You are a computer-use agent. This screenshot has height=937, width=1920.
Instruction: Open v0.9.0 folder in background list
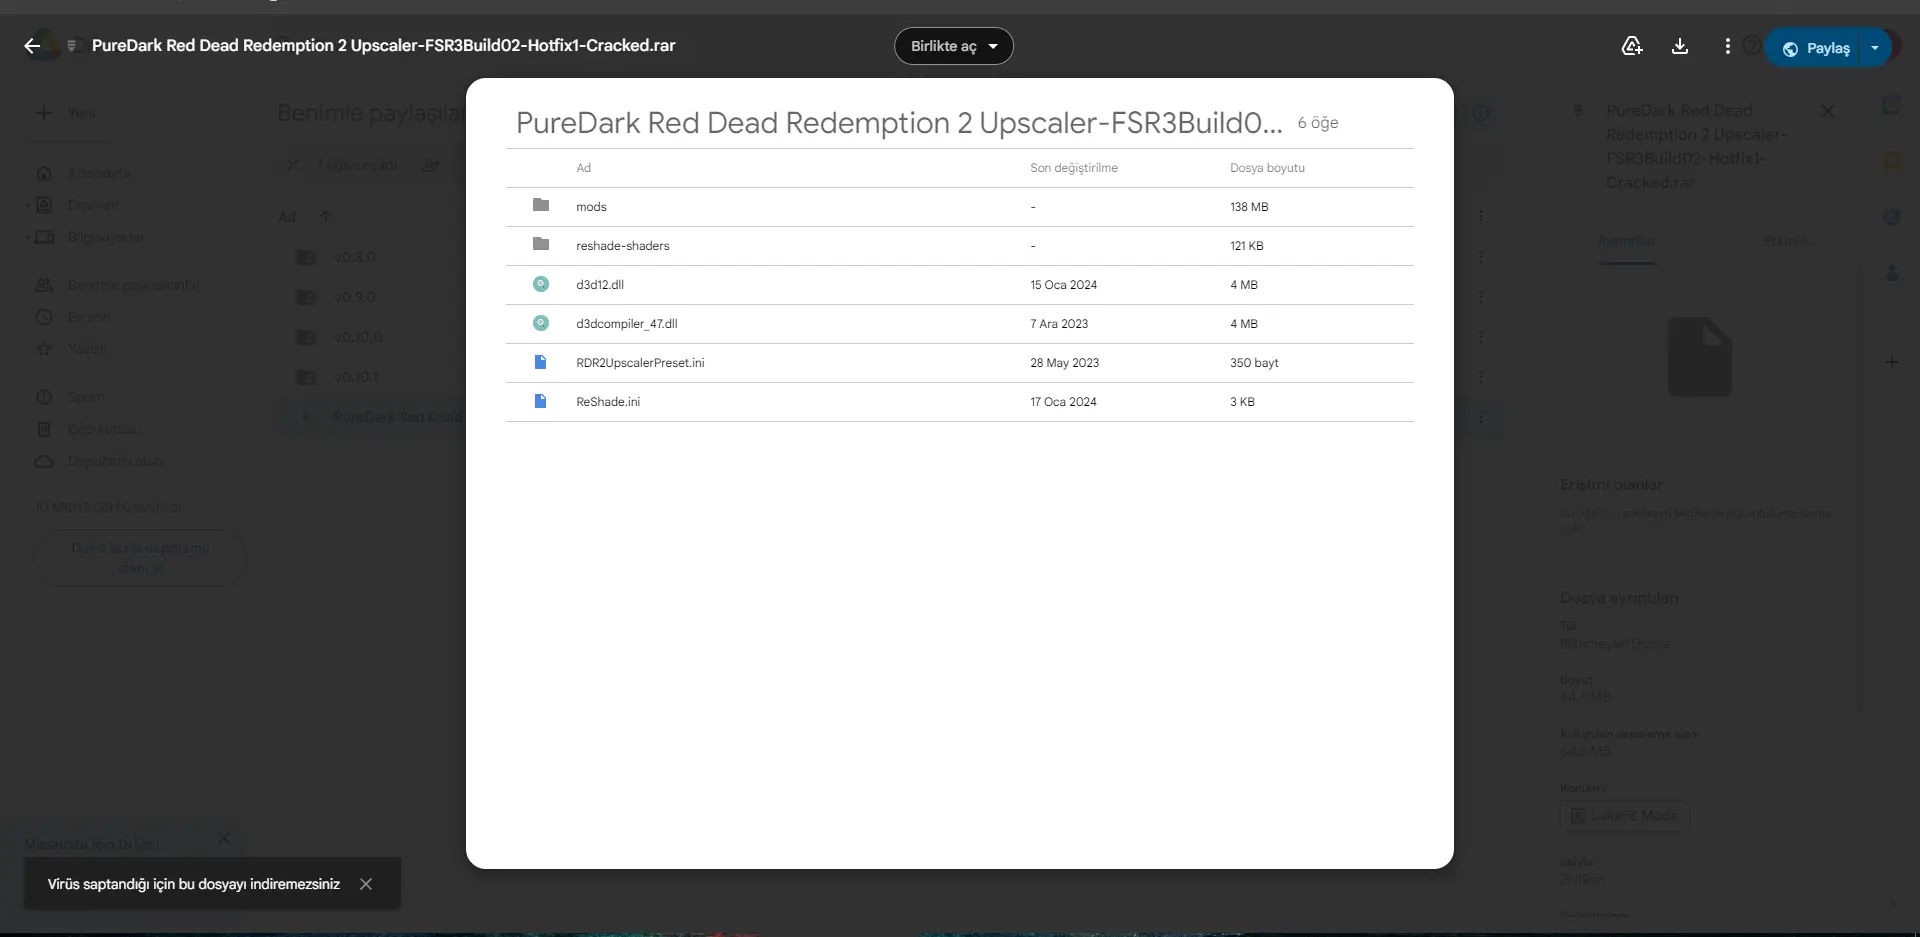[354, 297]
